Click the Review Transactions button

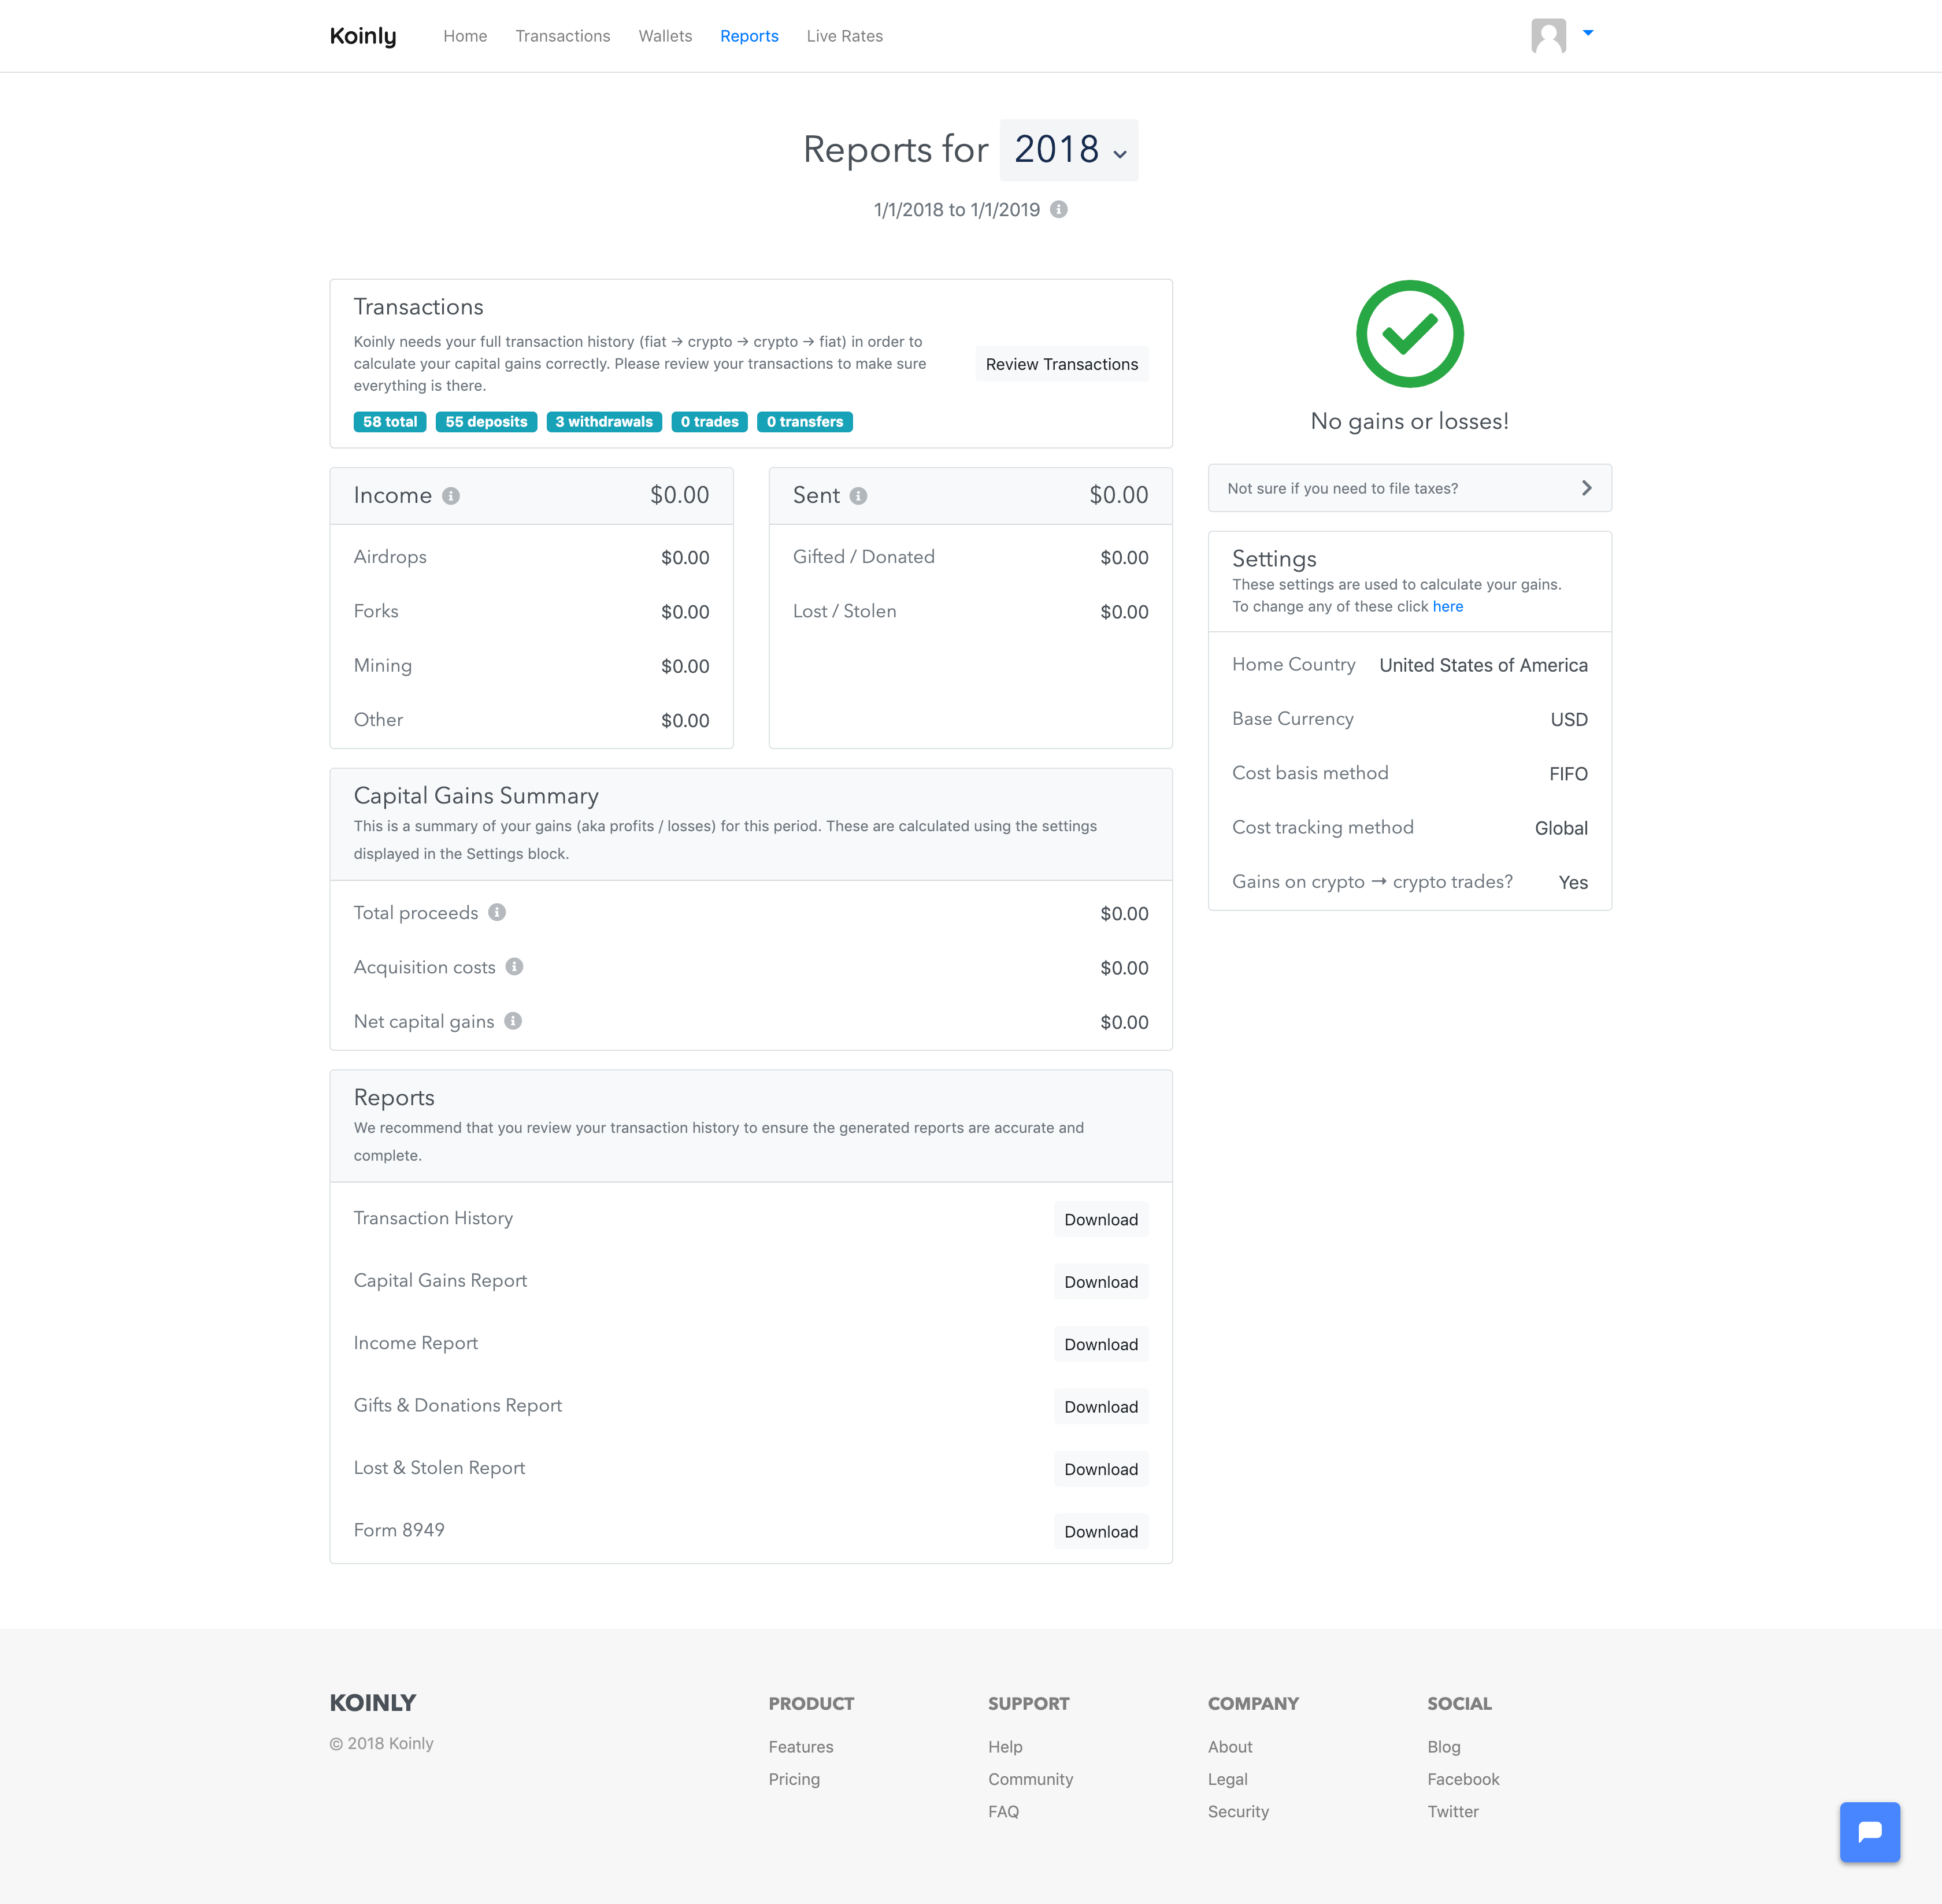coord(1061,364)
